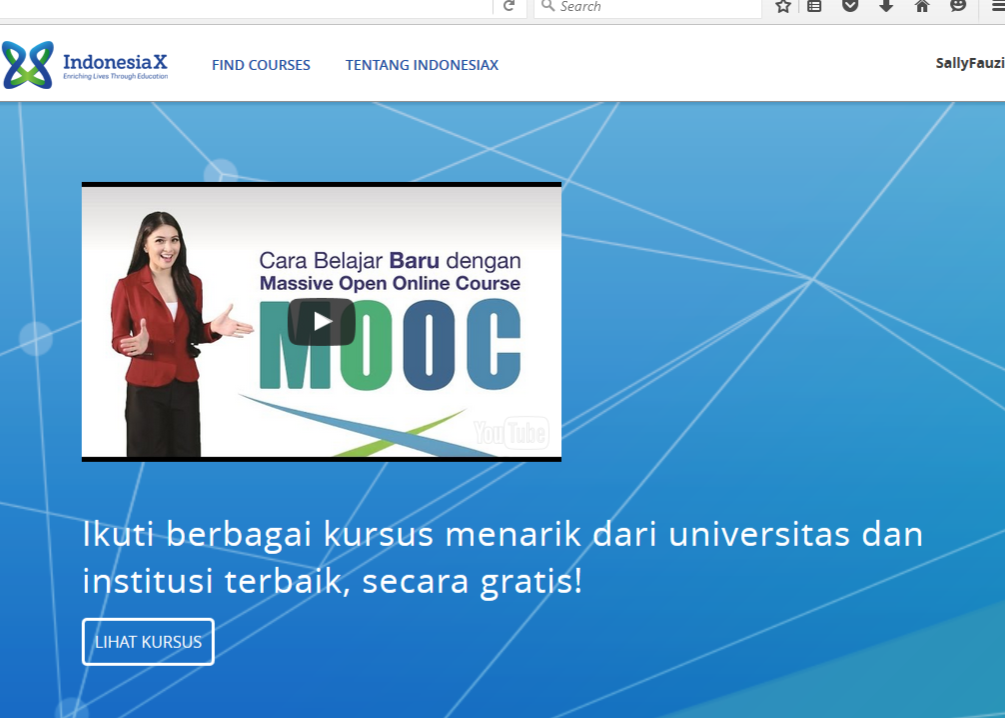Open FIND COURSES menu item

tap(261, 65)
